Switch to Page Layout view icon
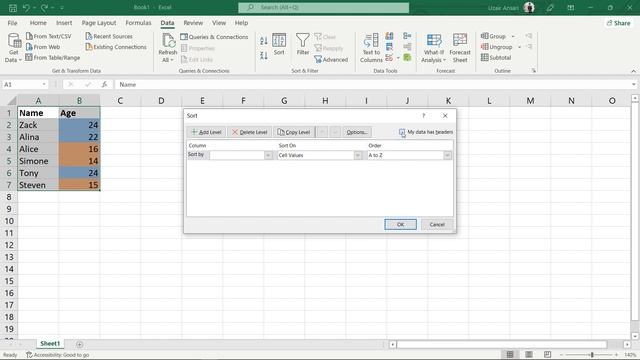640x360 pixels. pyautogui.click(x=529, y=354)
